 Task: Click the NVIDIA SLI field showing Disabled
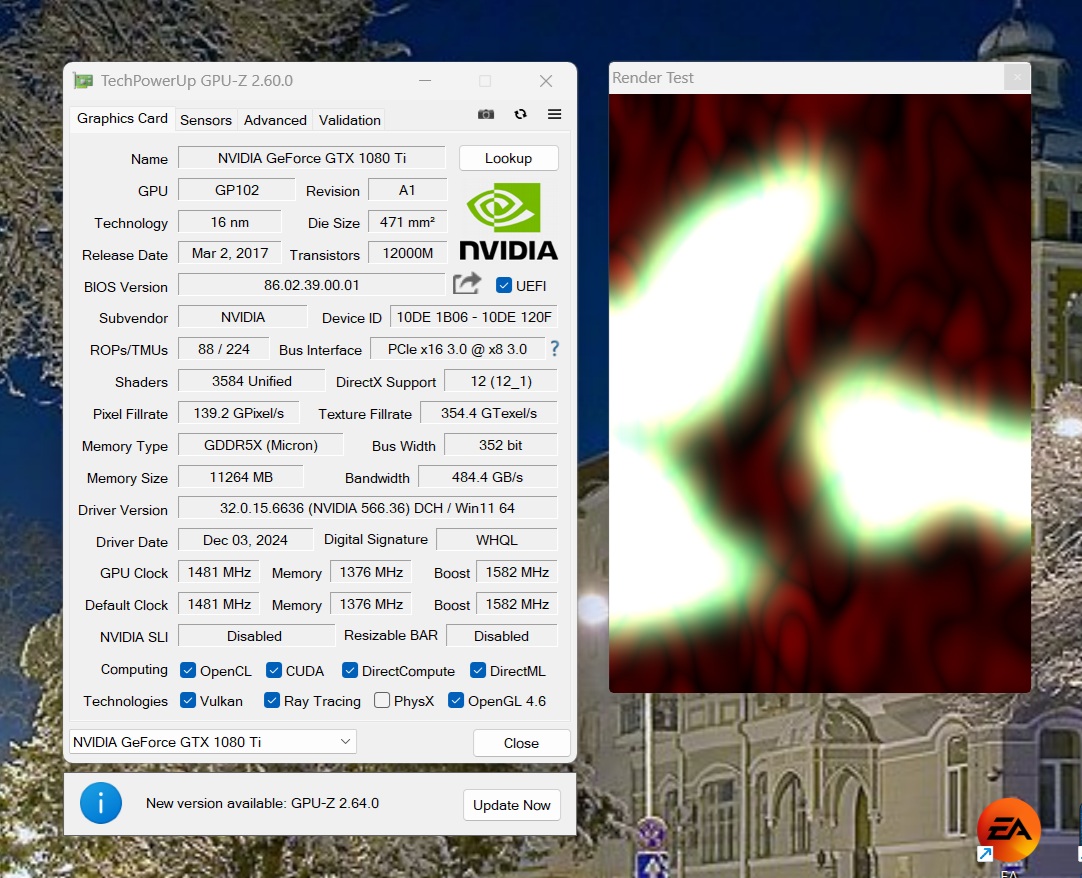[x=255, y=636]
